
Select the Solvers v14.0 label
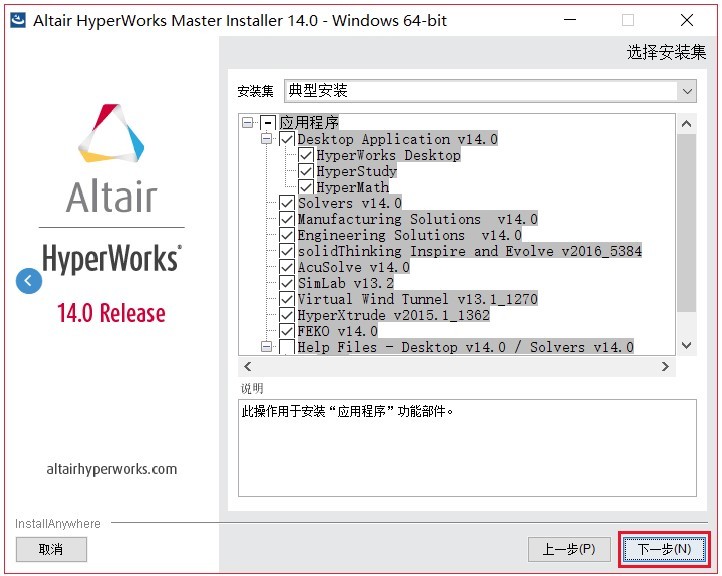(349, 203)
